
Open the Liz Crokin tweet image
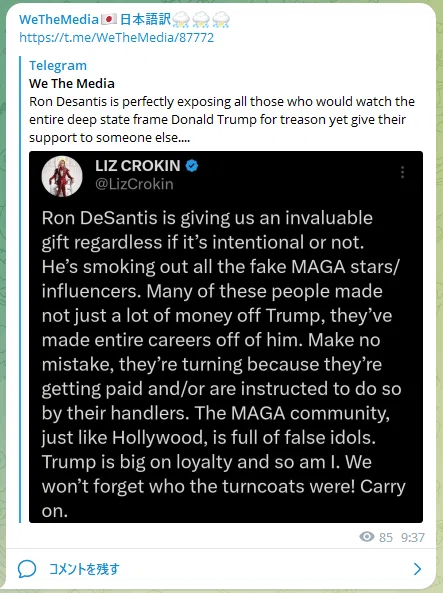[226, 337]
